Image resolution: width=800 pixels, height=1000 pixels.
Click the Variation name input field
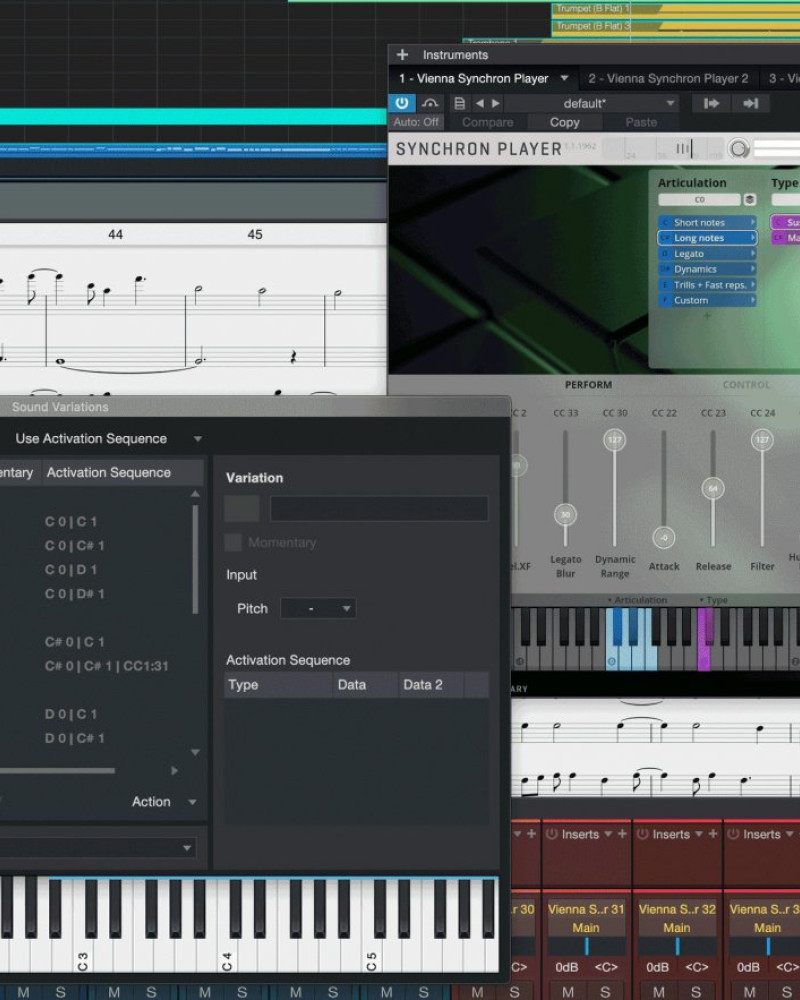click(379, 509)
